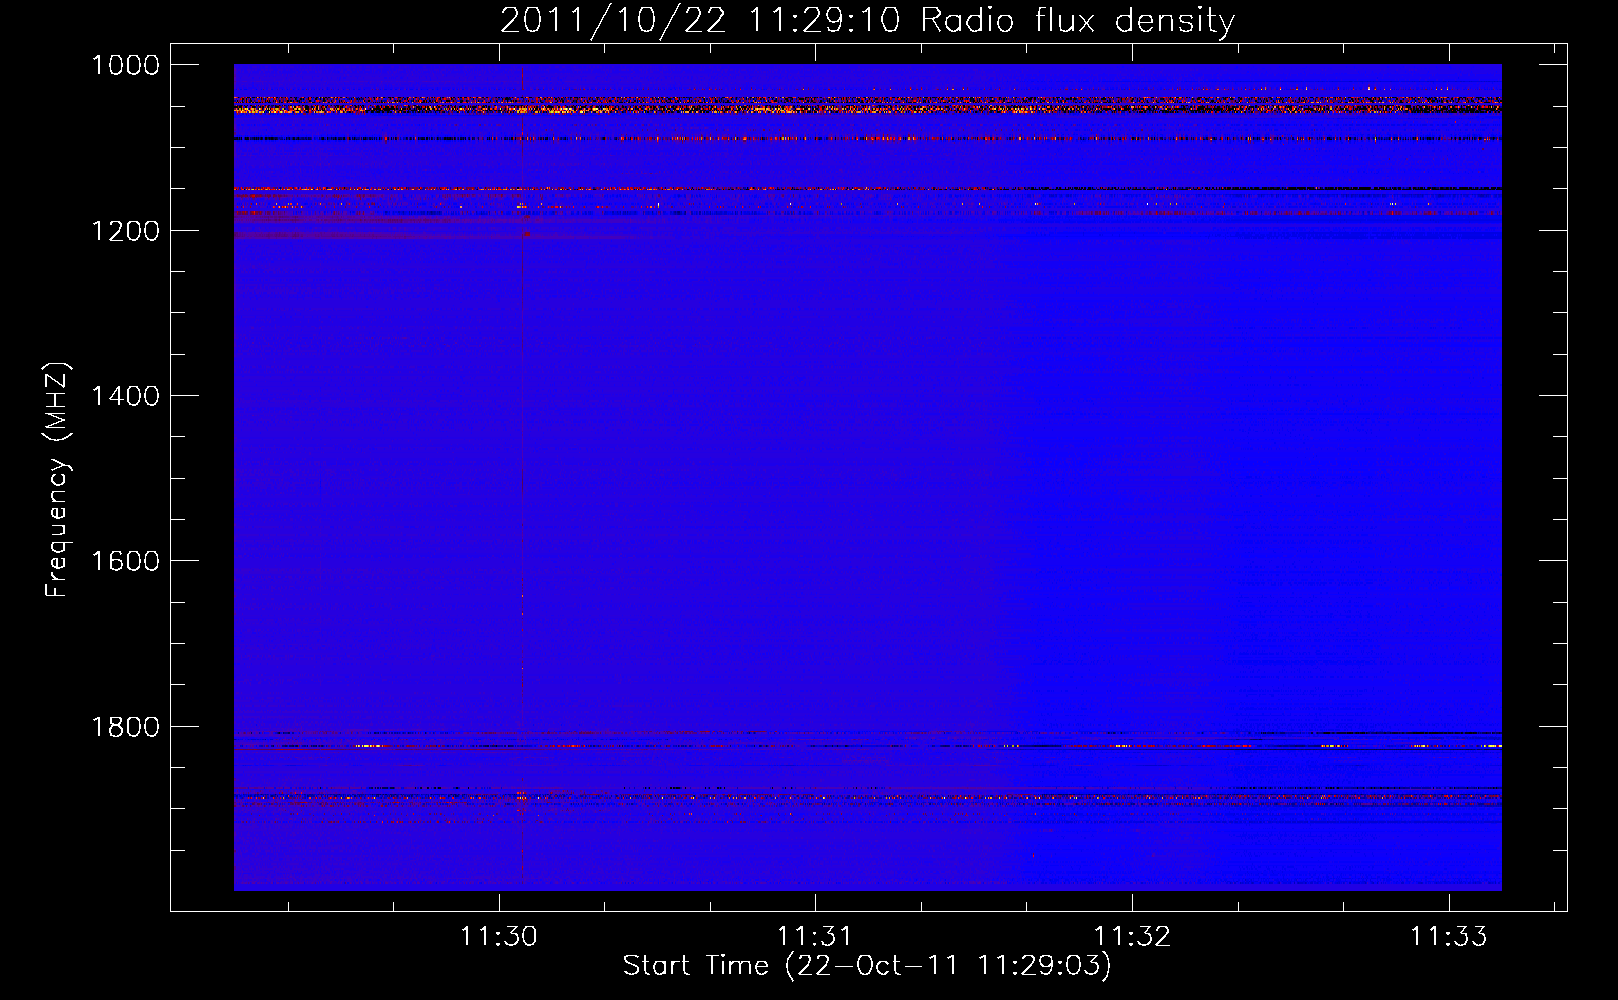Image resolution: width=1618 pixels, height=1000 pixels.
Task: Click the 1400 frequency tick label
Action: click(x=126, y=396)
